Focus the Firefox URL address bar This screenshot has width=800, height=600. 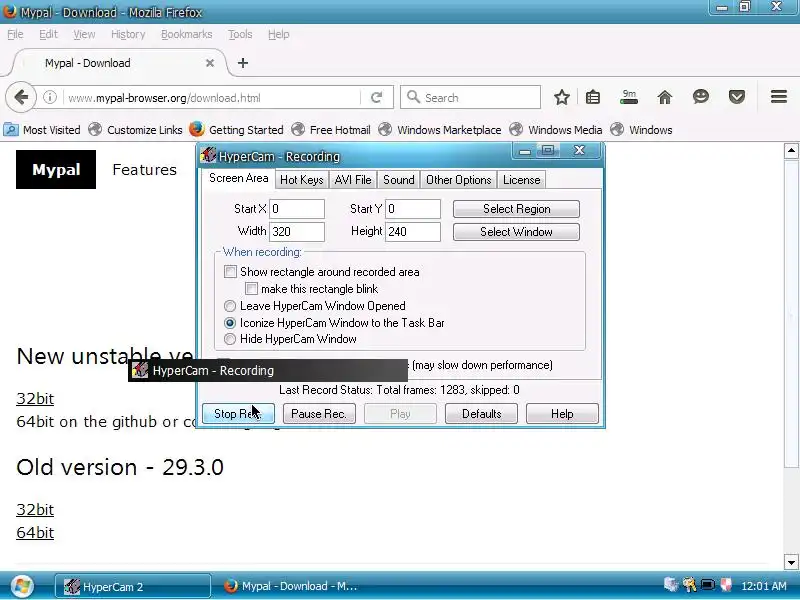(x=212, y=97)
